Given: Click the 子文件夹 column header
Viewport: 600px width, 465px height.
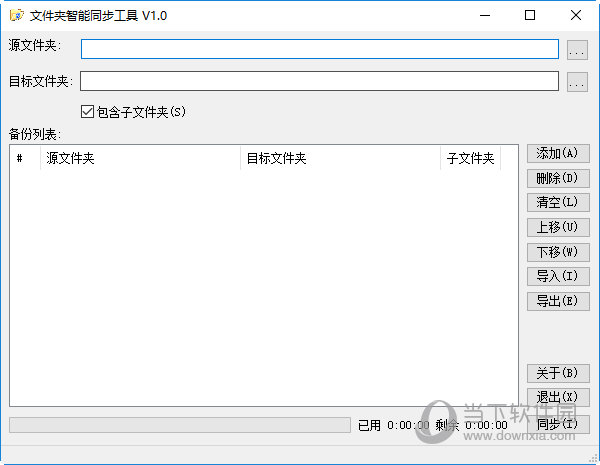Looking at the screenshot, I should (x=471, y=158).
